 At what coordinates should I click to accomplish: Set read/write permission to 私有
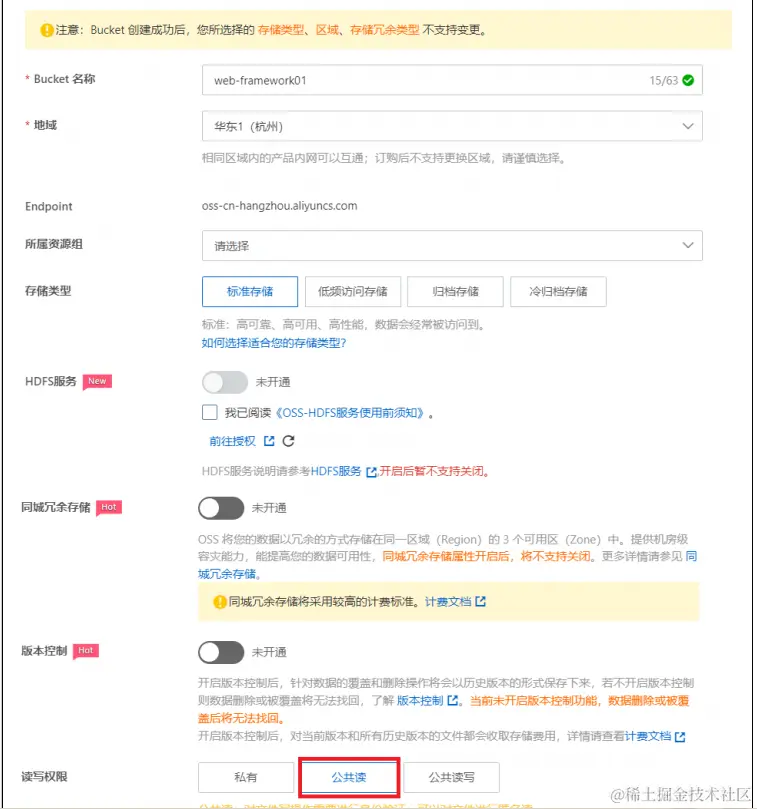click(246, 777)
